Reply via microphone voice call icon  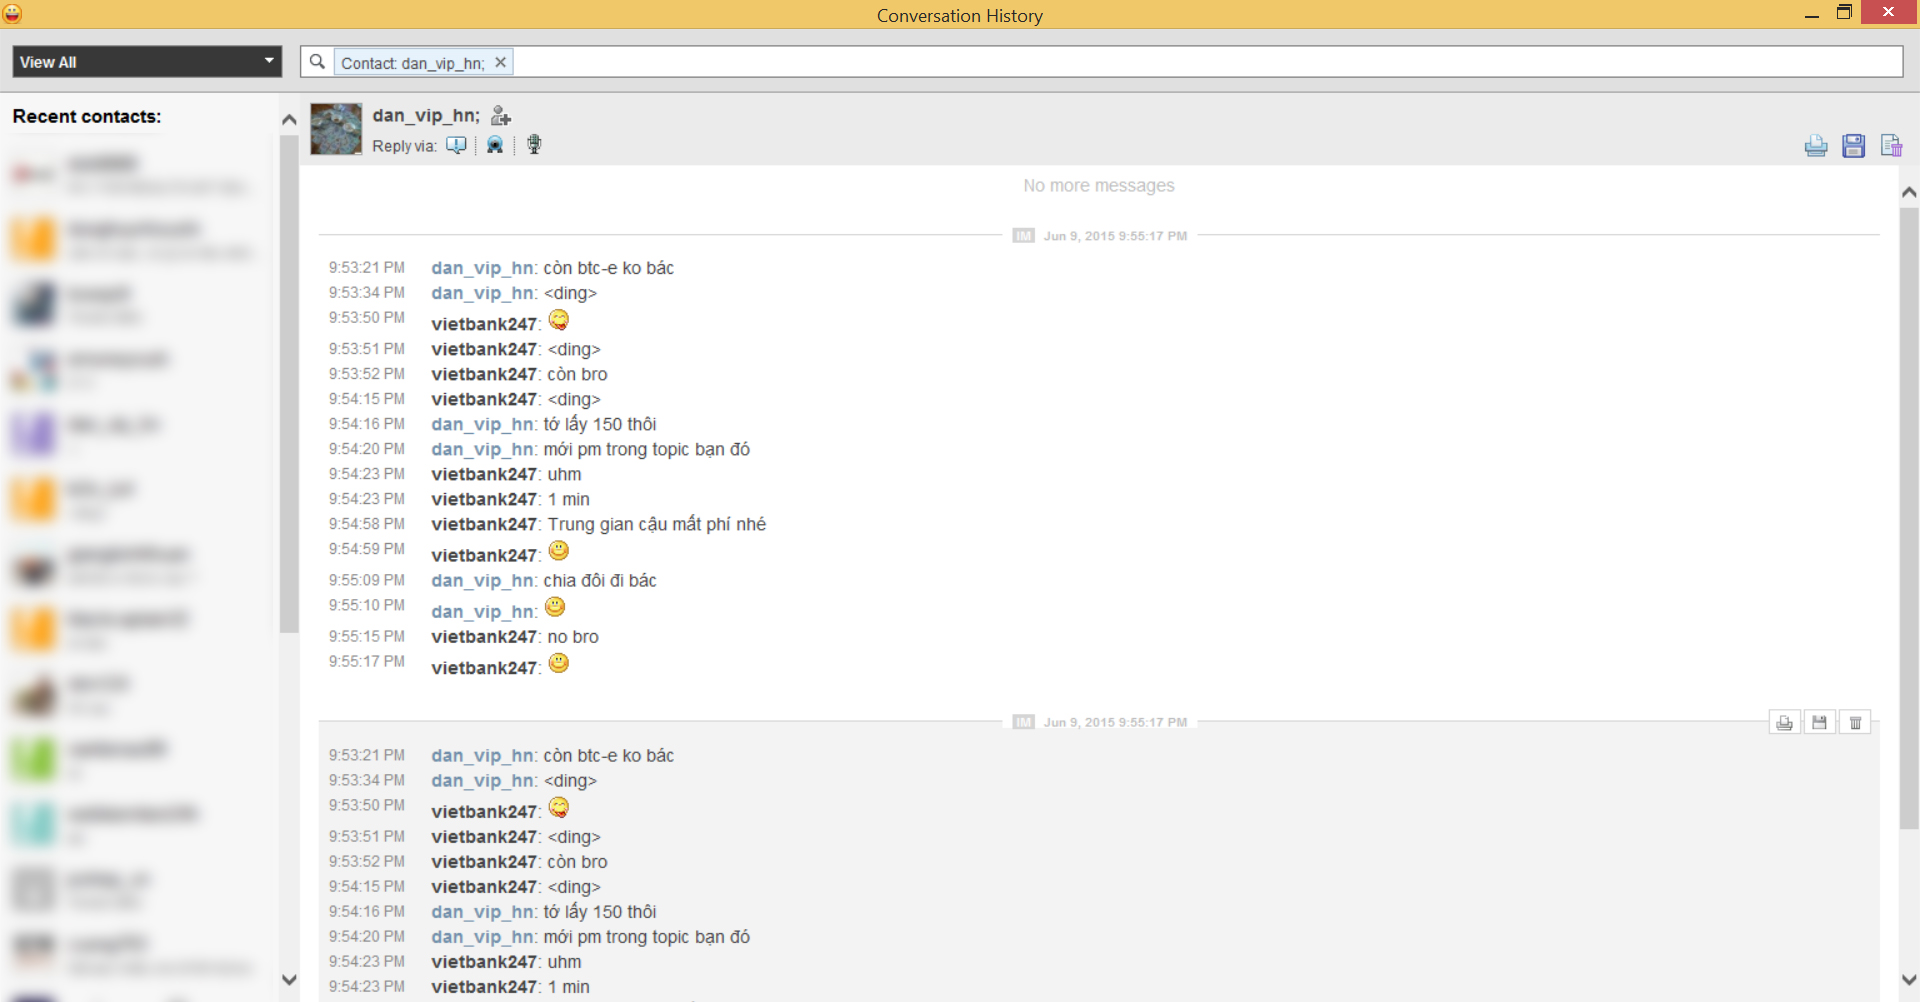[x=534, y=145]
